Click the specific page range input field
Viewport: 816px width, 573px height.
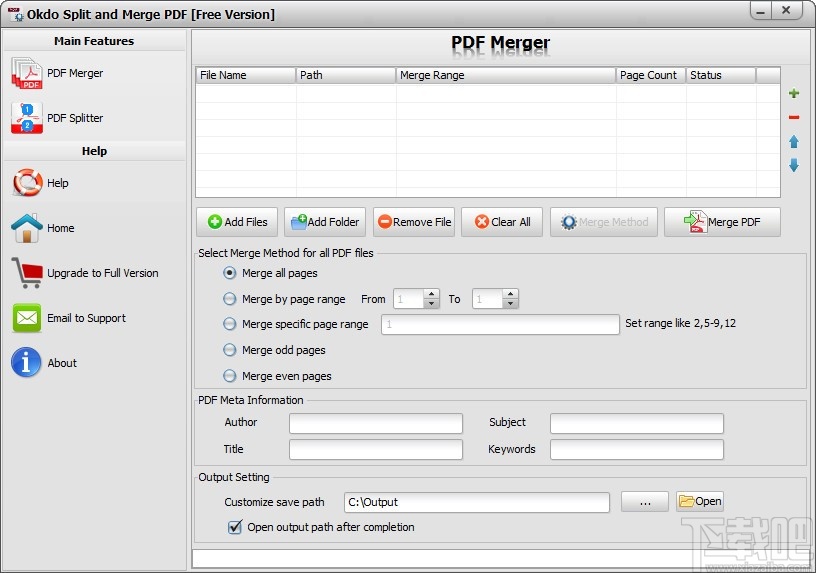click(x=500, y=324)
